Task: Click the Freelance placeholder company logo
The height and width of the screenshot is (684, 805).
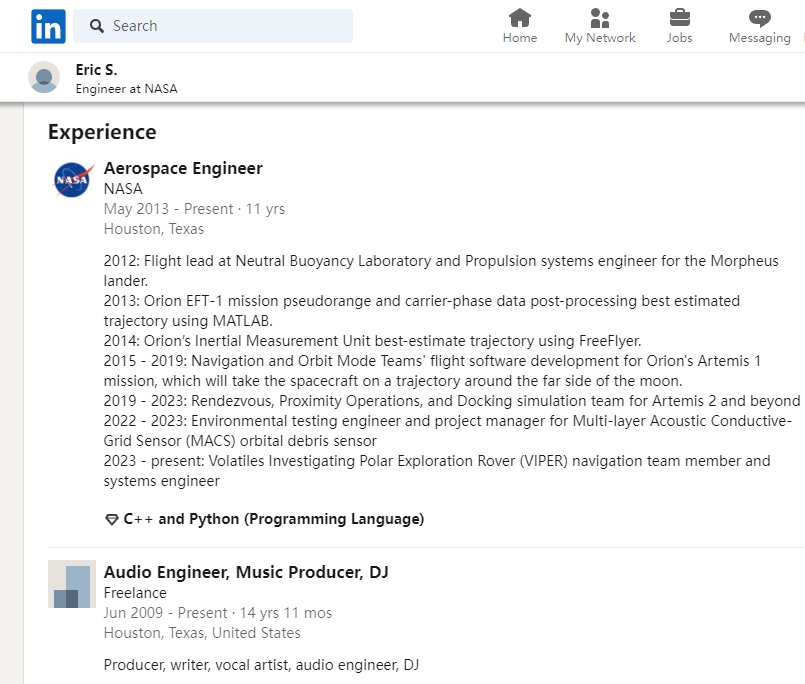Action: point(72,584)
